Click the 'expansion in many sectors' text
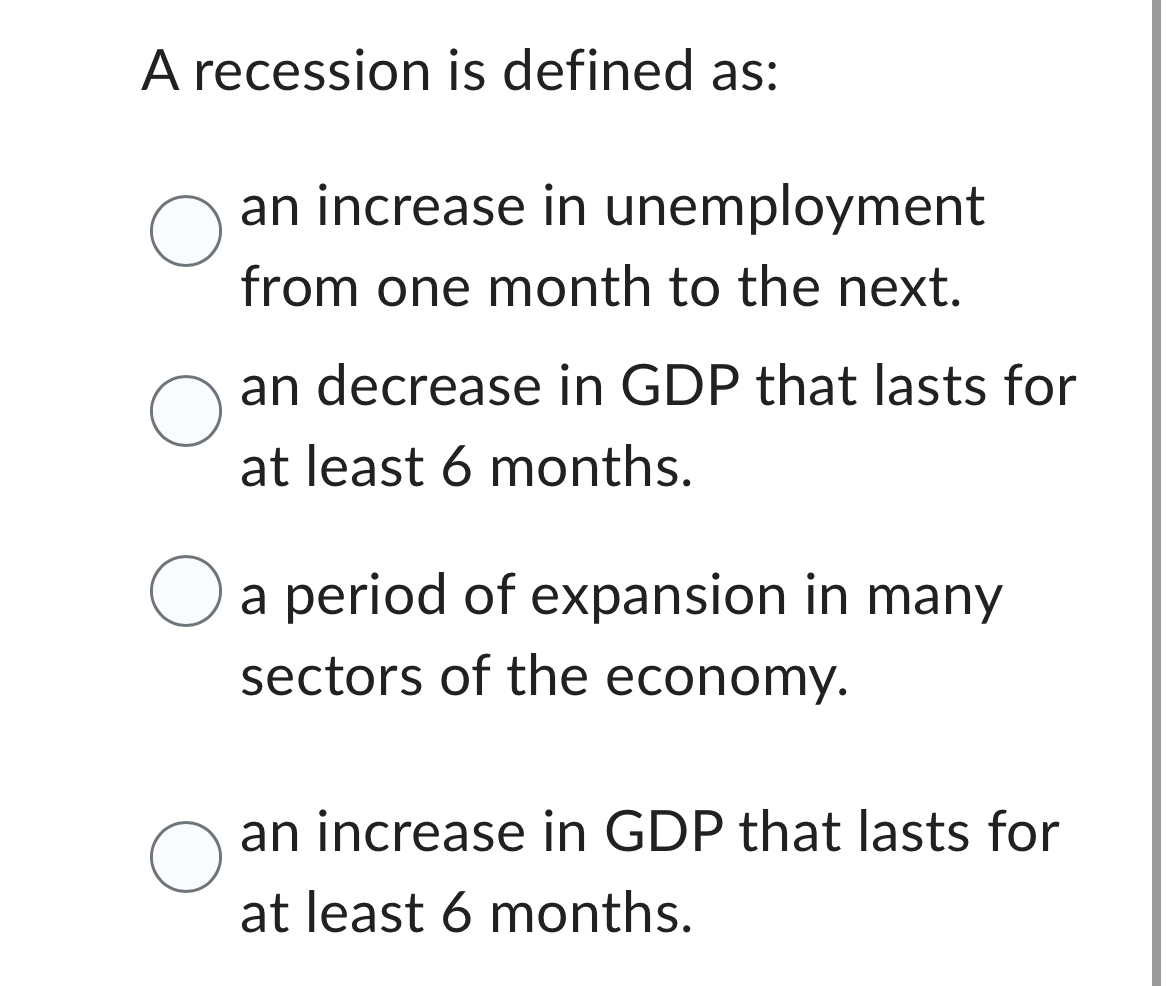 point(620,597)
